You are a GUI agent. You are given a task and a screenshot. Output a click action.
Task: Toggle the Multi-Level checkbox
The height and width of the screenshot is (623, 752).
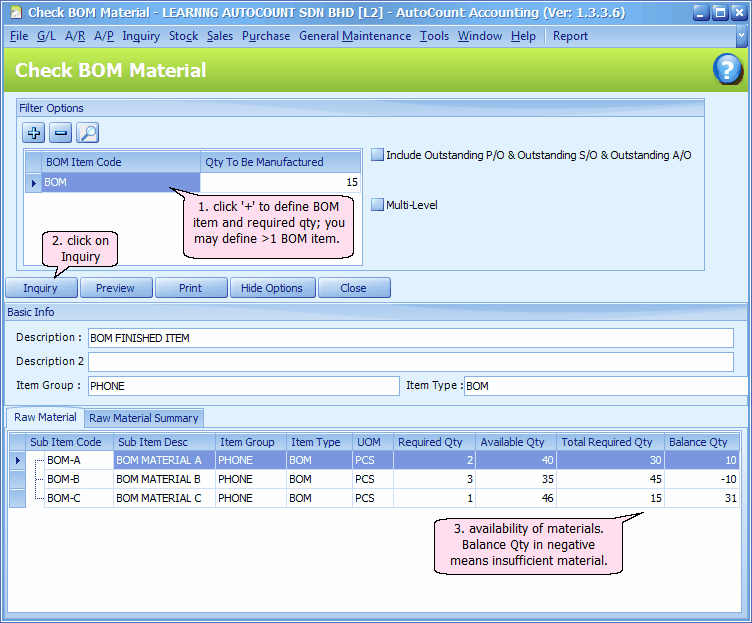pyautogui.click(x=377, y=205)
